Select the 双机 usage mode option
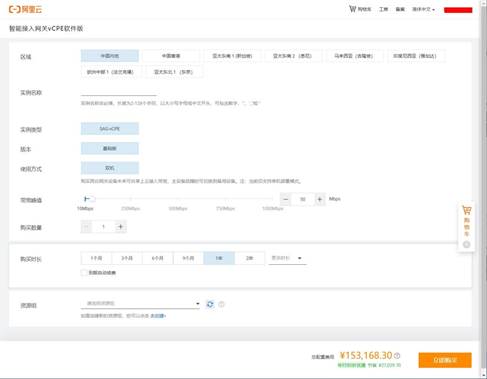Image resolution: width=487 pixels, height=379 pixels. pos(110,168)
